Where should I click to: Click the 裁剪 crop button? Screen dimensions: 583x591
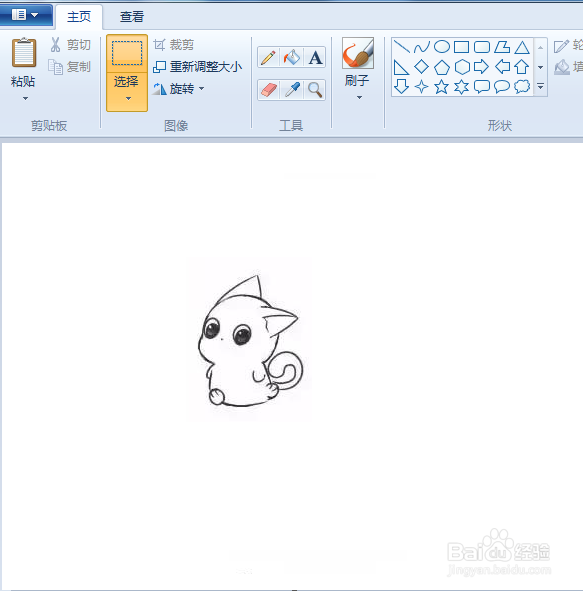(x=174, y=45)
